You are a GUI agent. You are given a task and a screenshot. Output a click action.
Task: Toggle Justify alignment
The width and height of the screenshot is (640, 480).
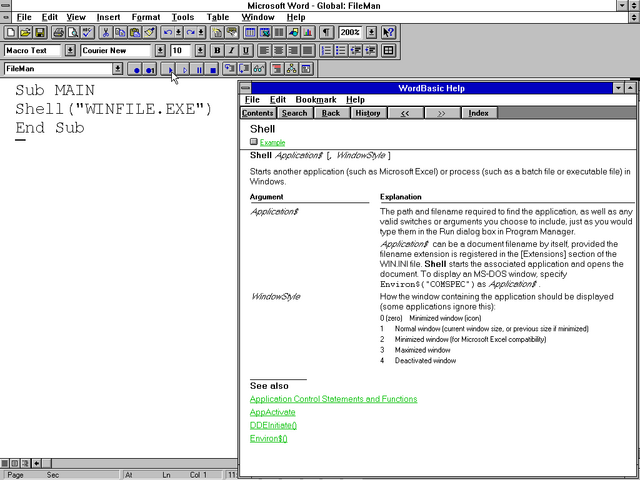(308, 51)
